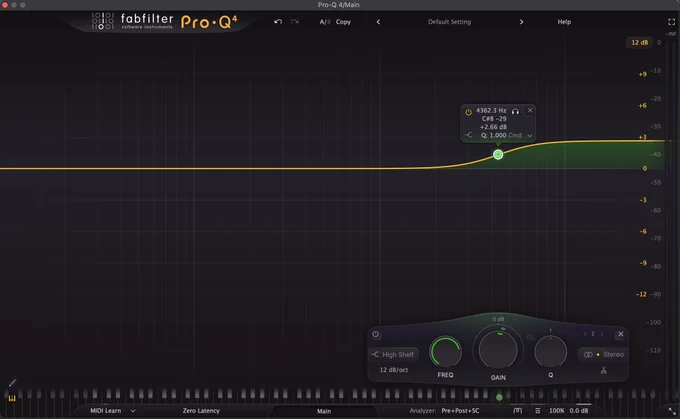Load the previous preset
This screenshot has width=680, height=419.
point(378,22)
